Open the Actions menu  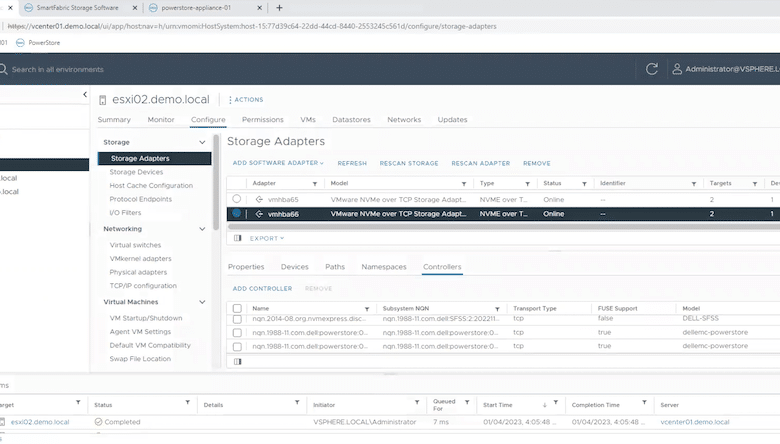(246, 99)
